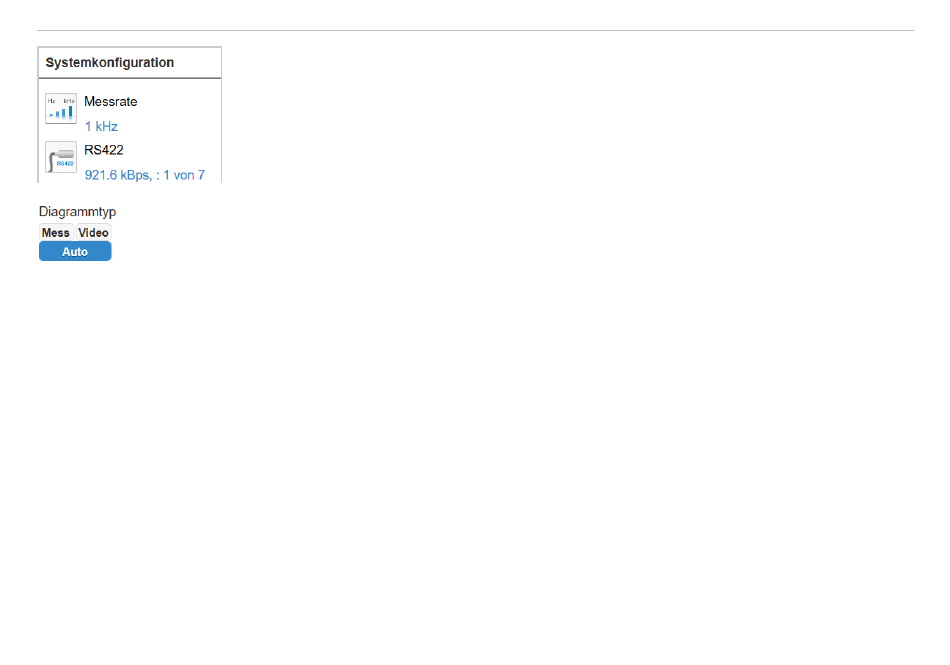Click the 1 kHz link

point(101,127)
